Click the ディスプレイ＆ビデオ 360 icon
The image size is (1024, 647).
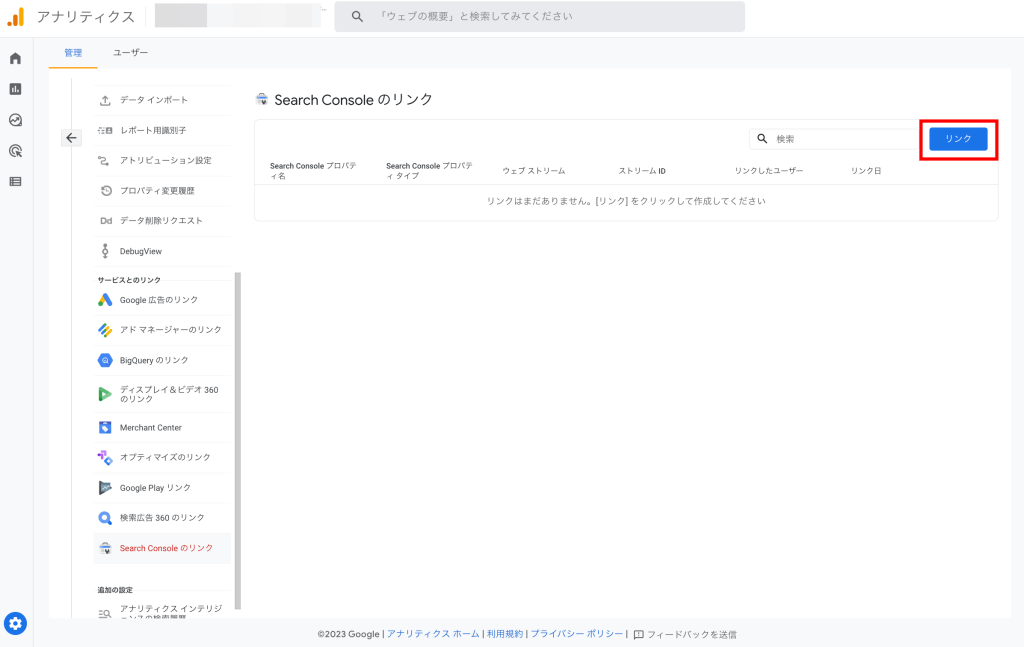pyautogui.click(x=104, y=394)
